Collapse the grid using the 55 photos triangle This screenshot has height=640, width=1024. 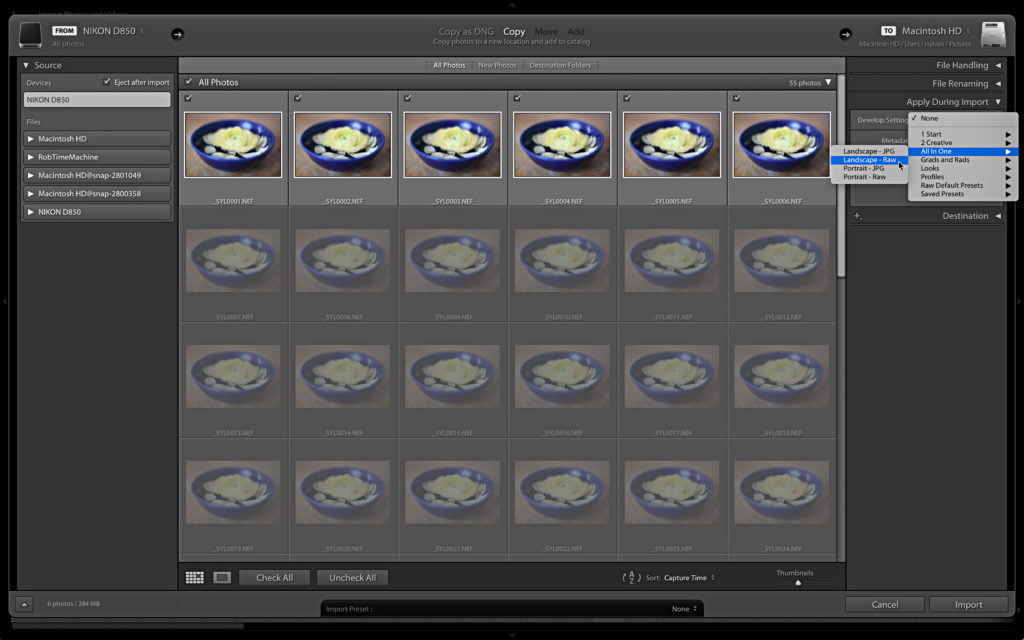tap(828, 82)
